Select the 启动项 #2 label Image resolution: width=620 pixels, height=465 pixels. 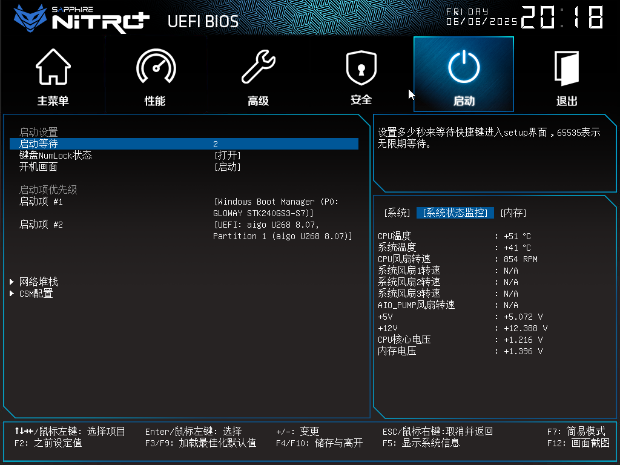coord(41,224)
